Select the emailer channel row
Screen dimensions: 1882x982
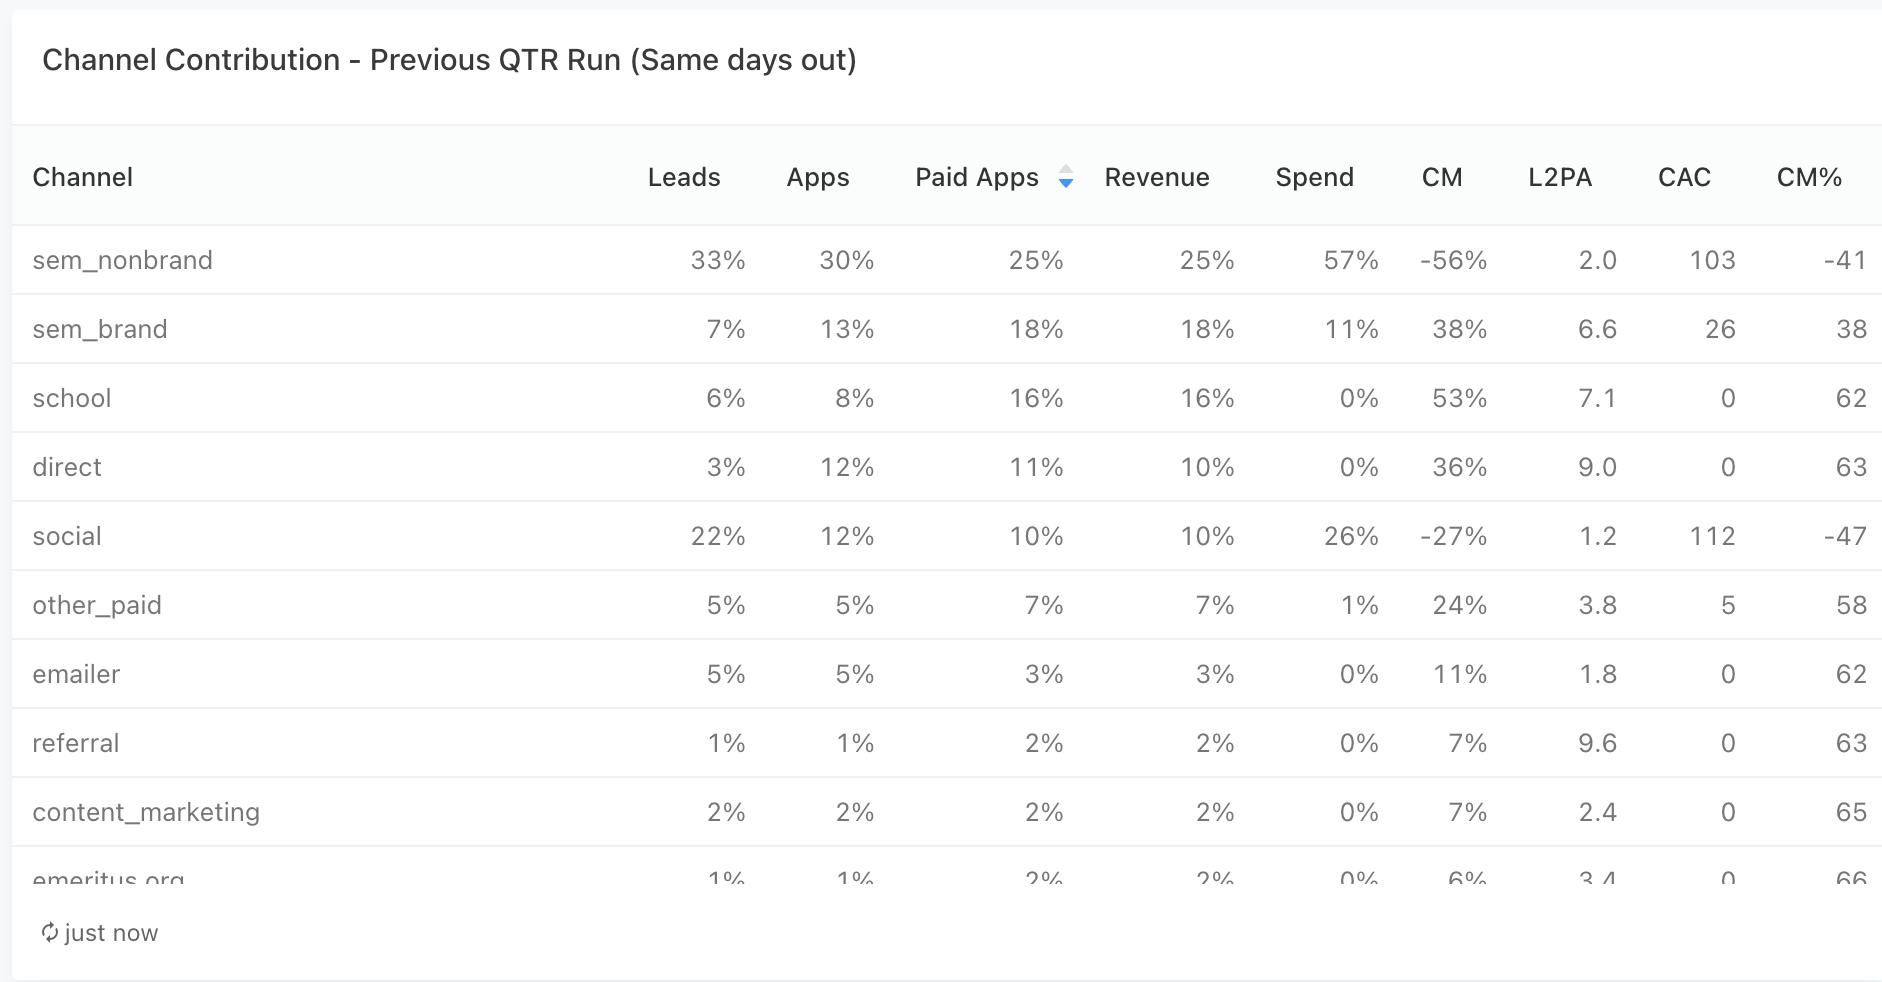pyautogui.click(x=76, y=674)
